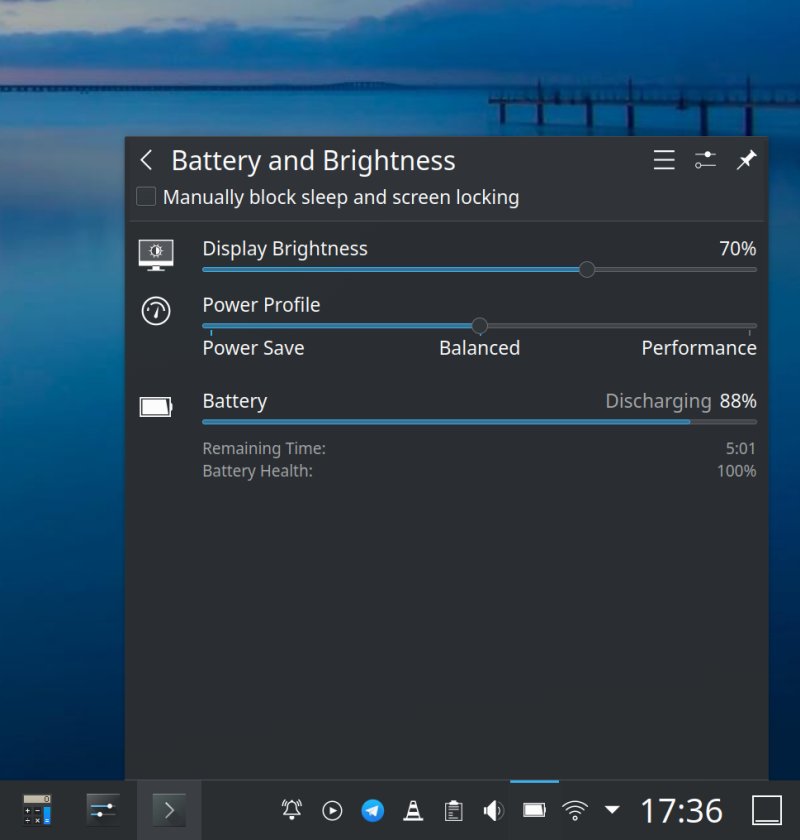Image resolution: width=800 pixels, height=840 pixels.
Task: Click the display brightness monitor icon
Action: click(156, 255)
